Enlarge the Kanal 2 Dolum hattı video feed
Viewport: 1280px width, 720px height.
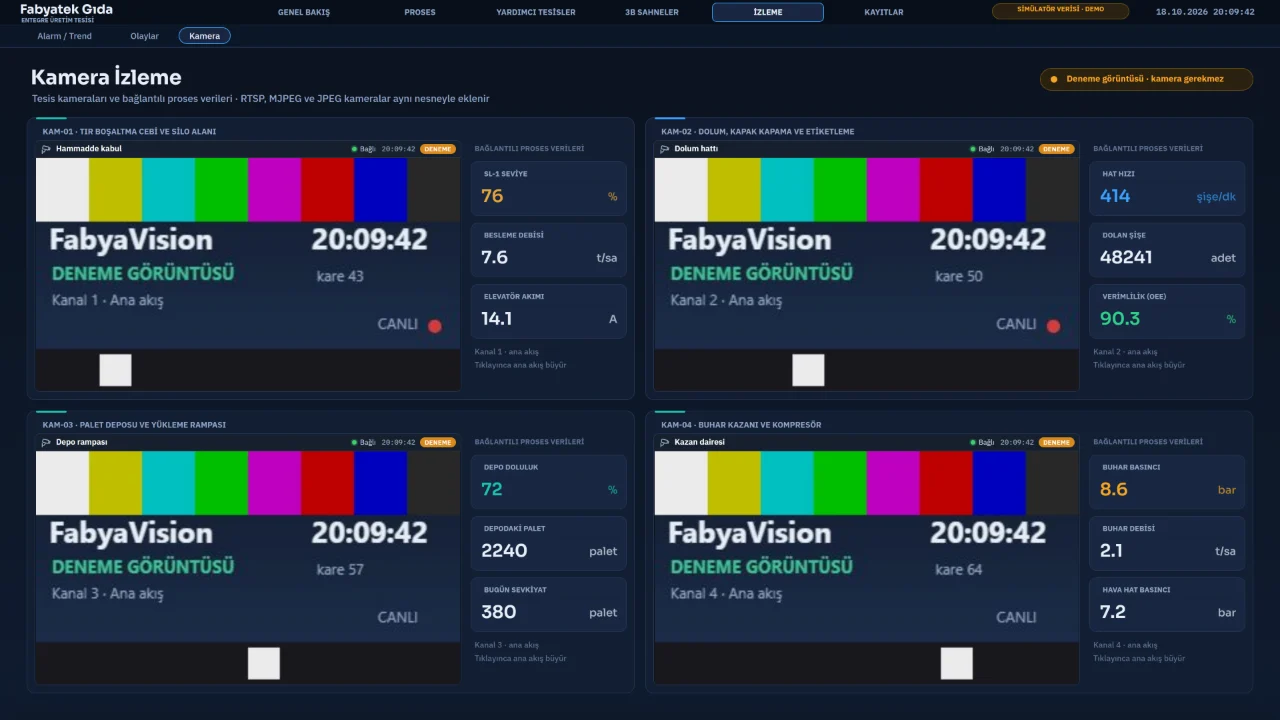867,273
